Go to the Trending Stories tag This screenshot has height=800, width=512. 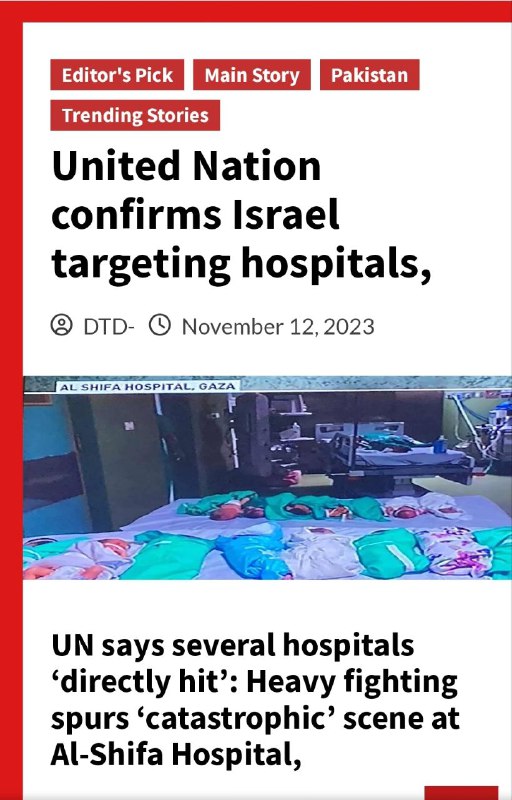coord(135,115)
